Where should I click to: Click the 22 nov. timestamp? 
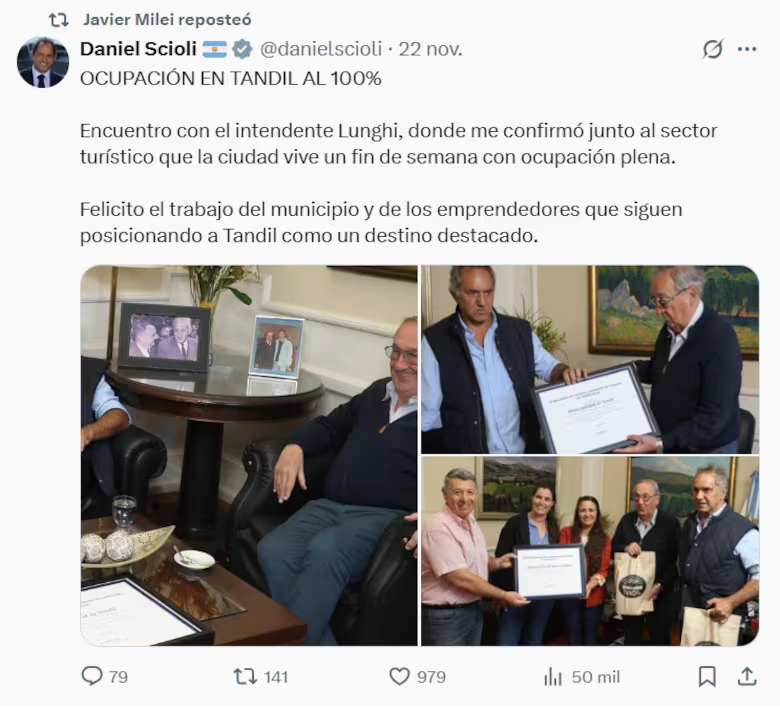point(431,49)
